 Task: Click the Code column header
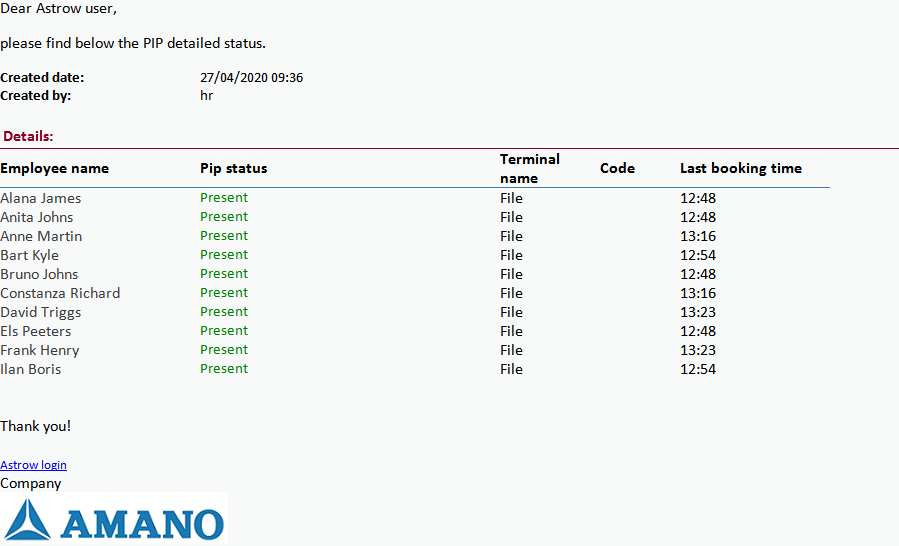point(617,168)
